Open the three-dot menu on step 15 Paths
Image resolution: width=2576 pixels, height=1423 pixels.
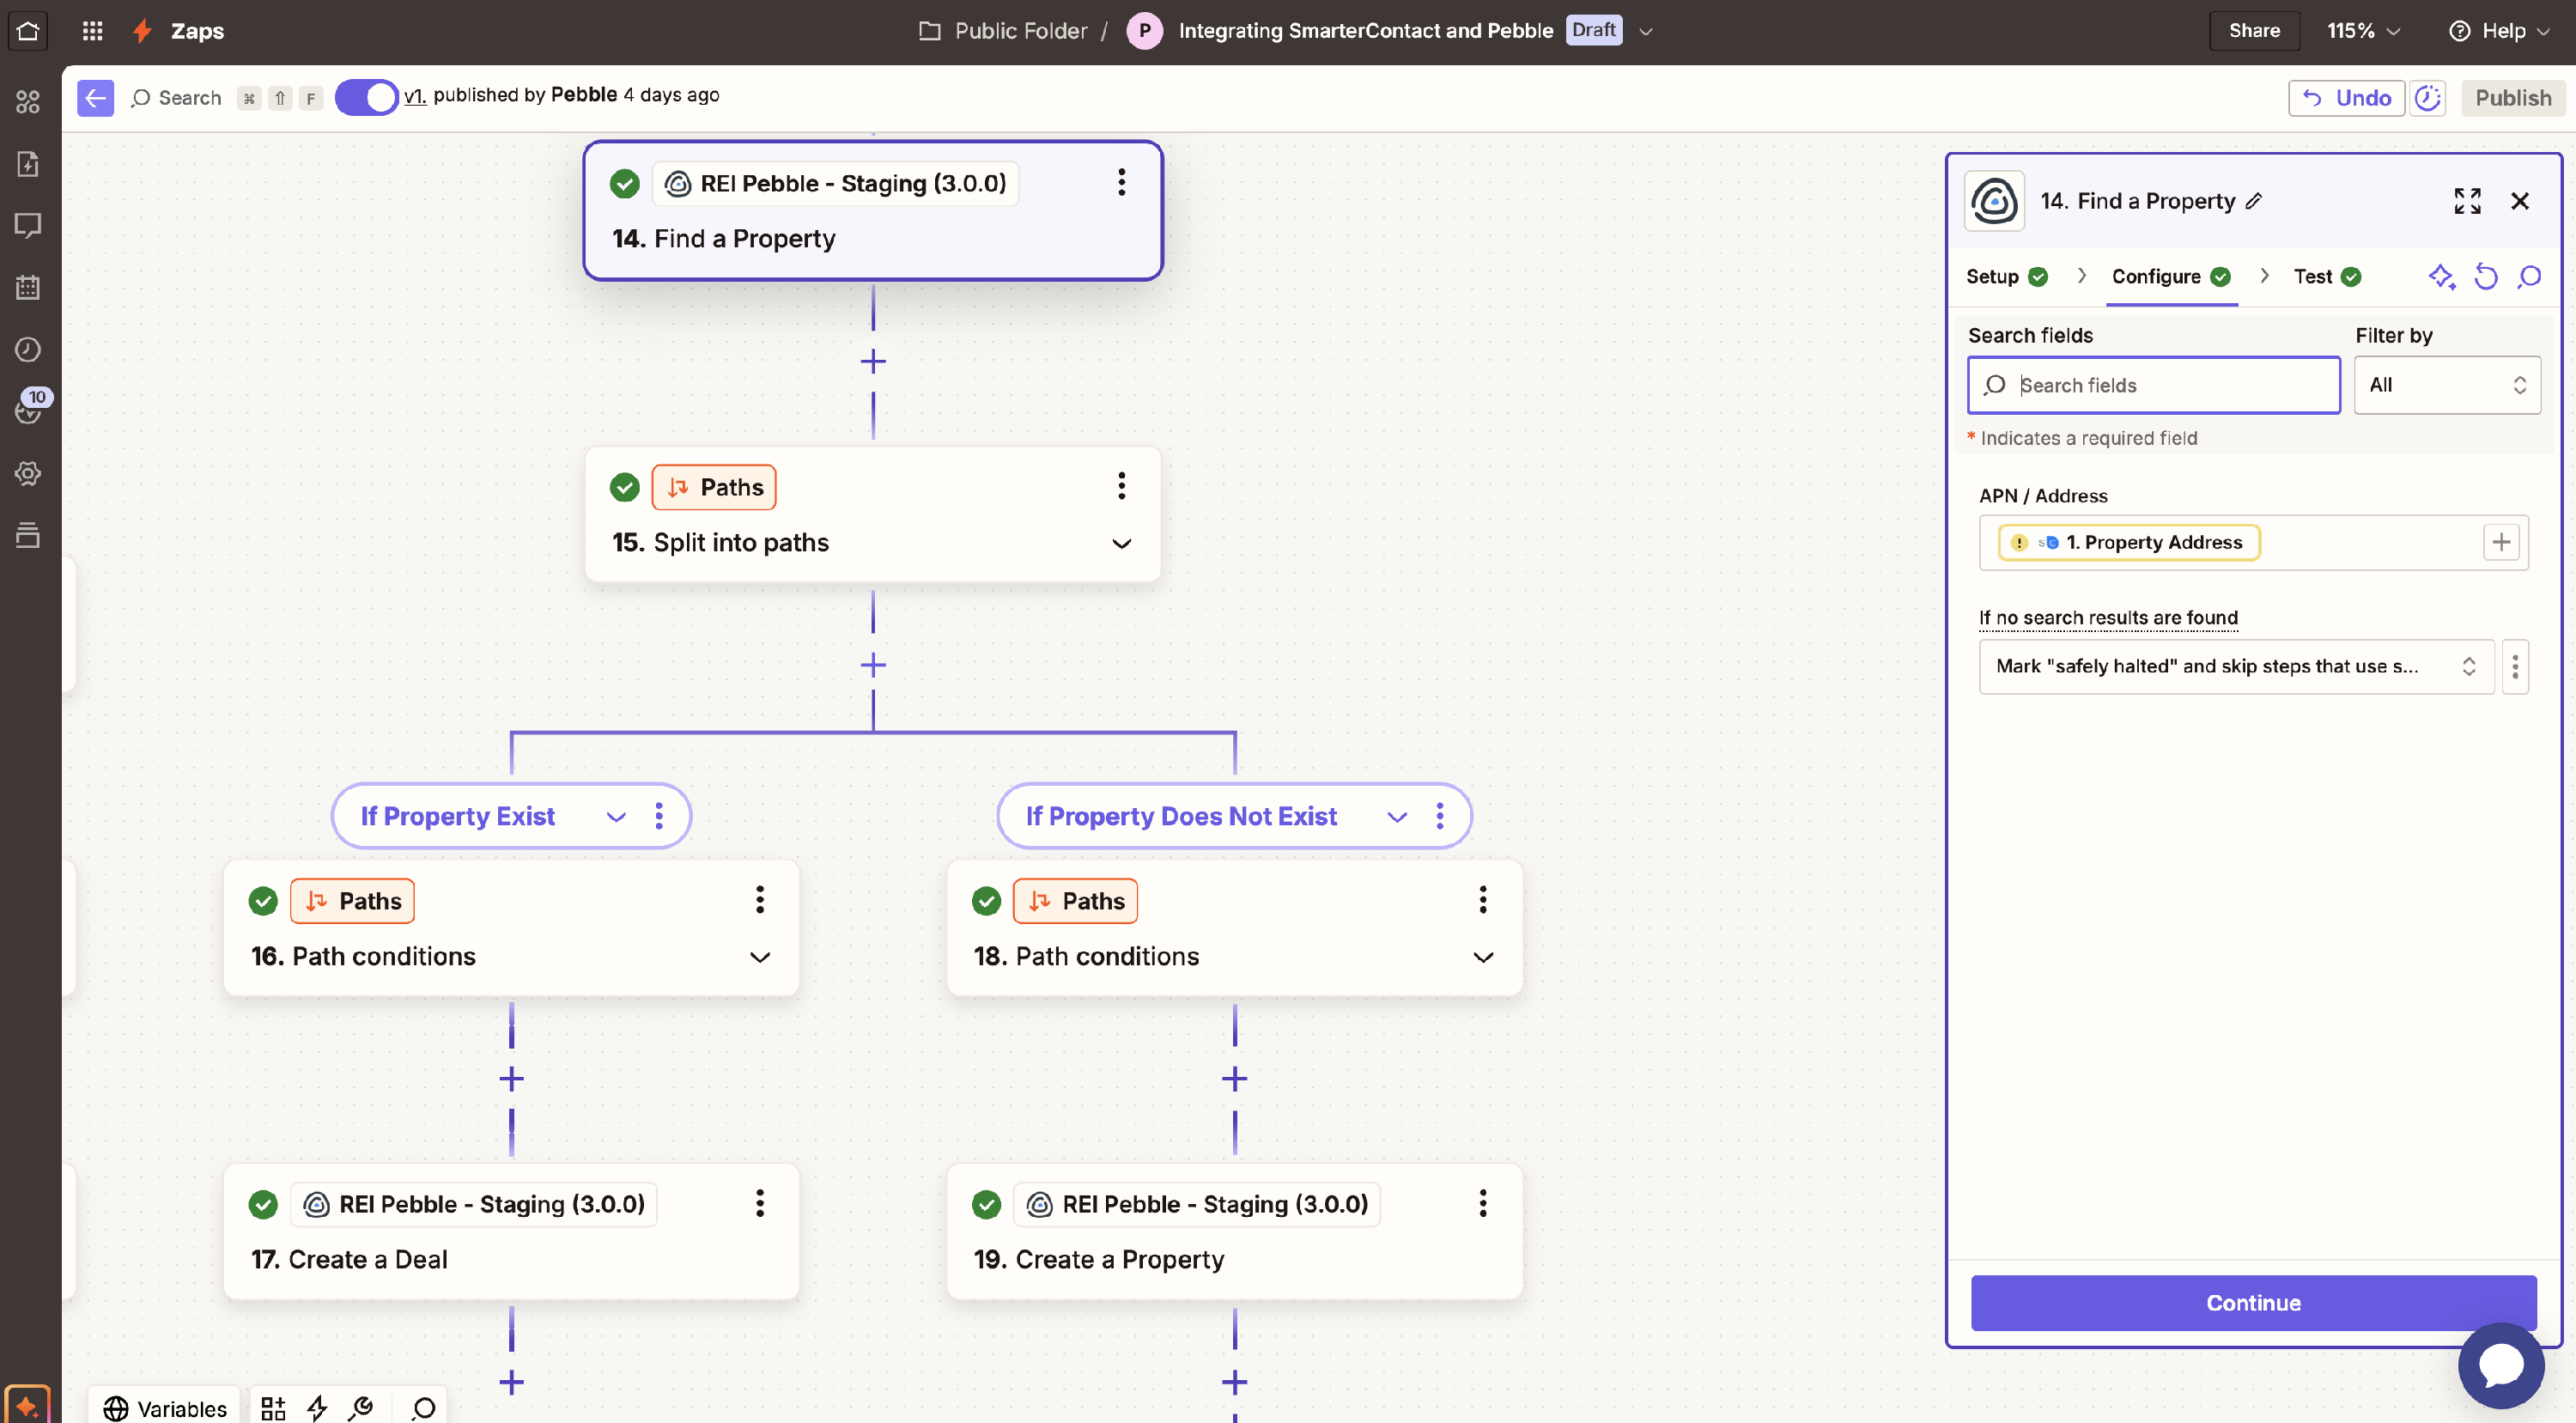(1121, 486)
